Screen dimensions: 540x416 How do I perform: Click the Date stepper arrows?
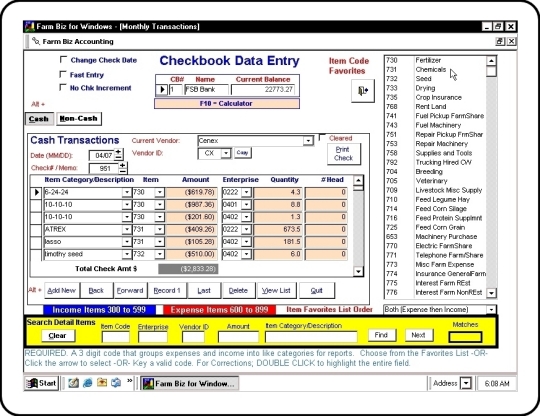point(118,154)
